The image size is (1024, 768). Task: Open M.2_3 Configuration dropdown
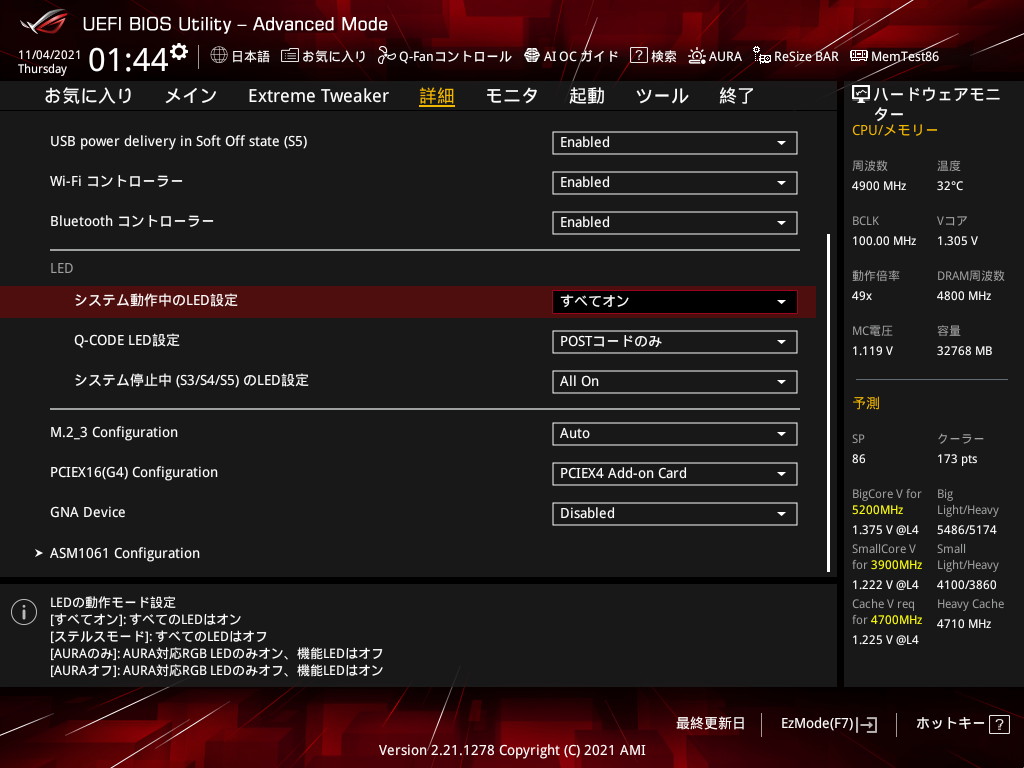(x=675, y=434)
